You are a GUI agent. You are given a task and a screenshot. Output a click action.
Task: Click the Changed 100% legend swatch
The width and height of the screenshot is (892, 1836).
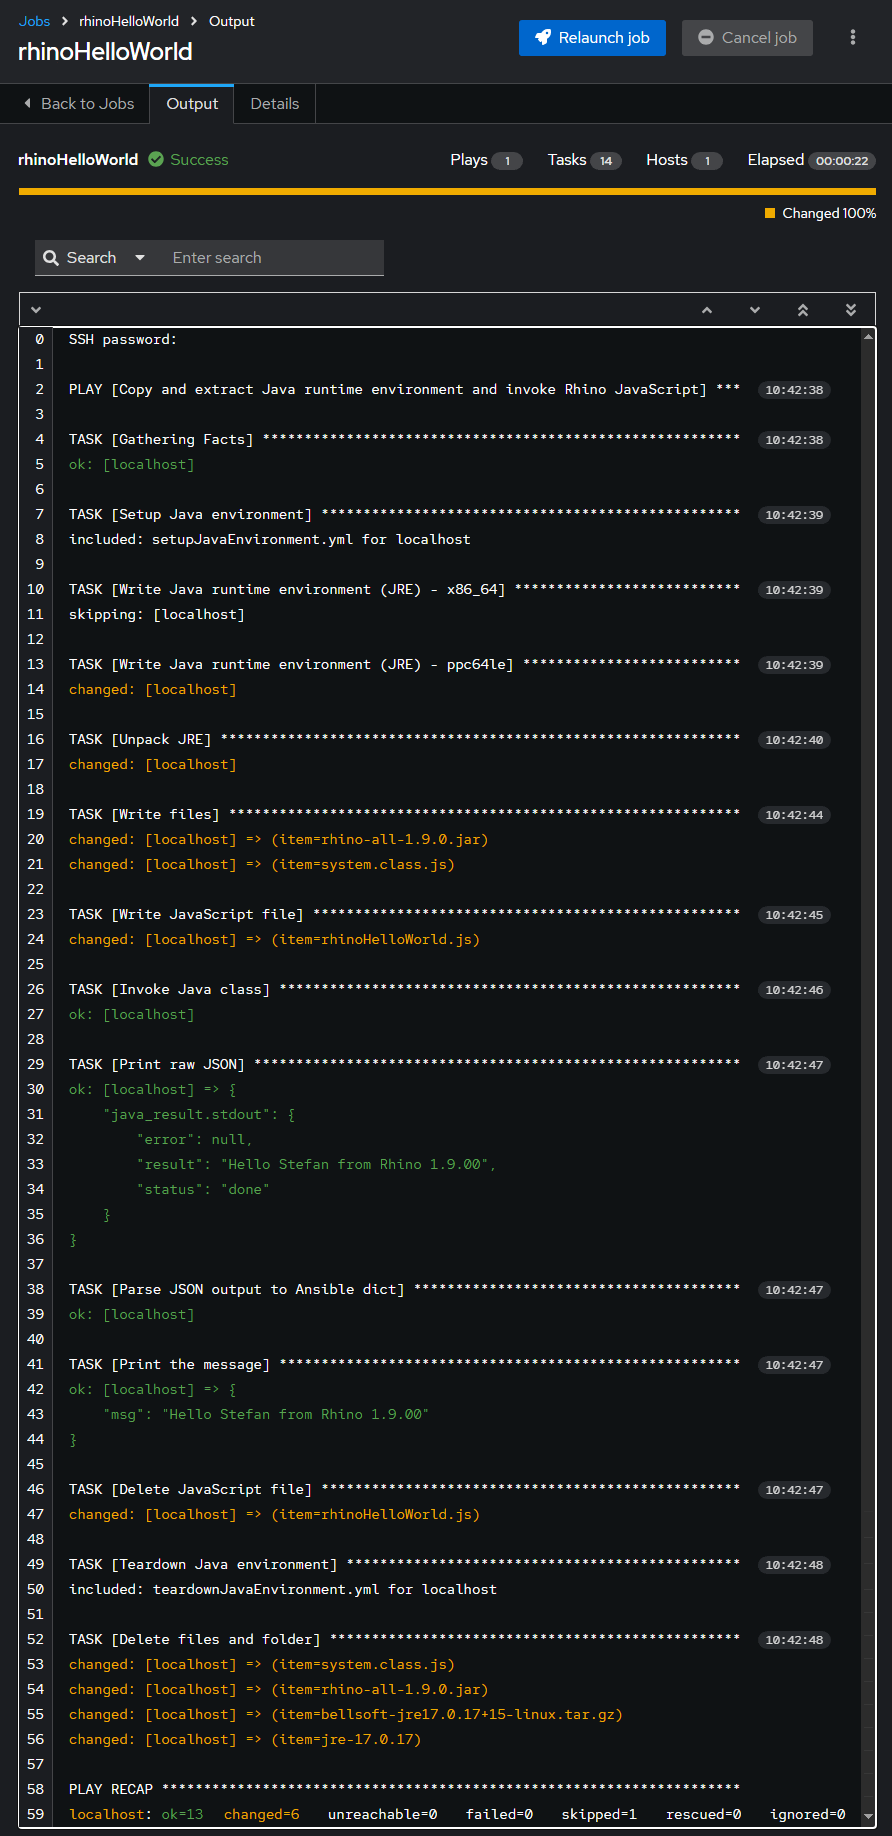coord(770,213)
